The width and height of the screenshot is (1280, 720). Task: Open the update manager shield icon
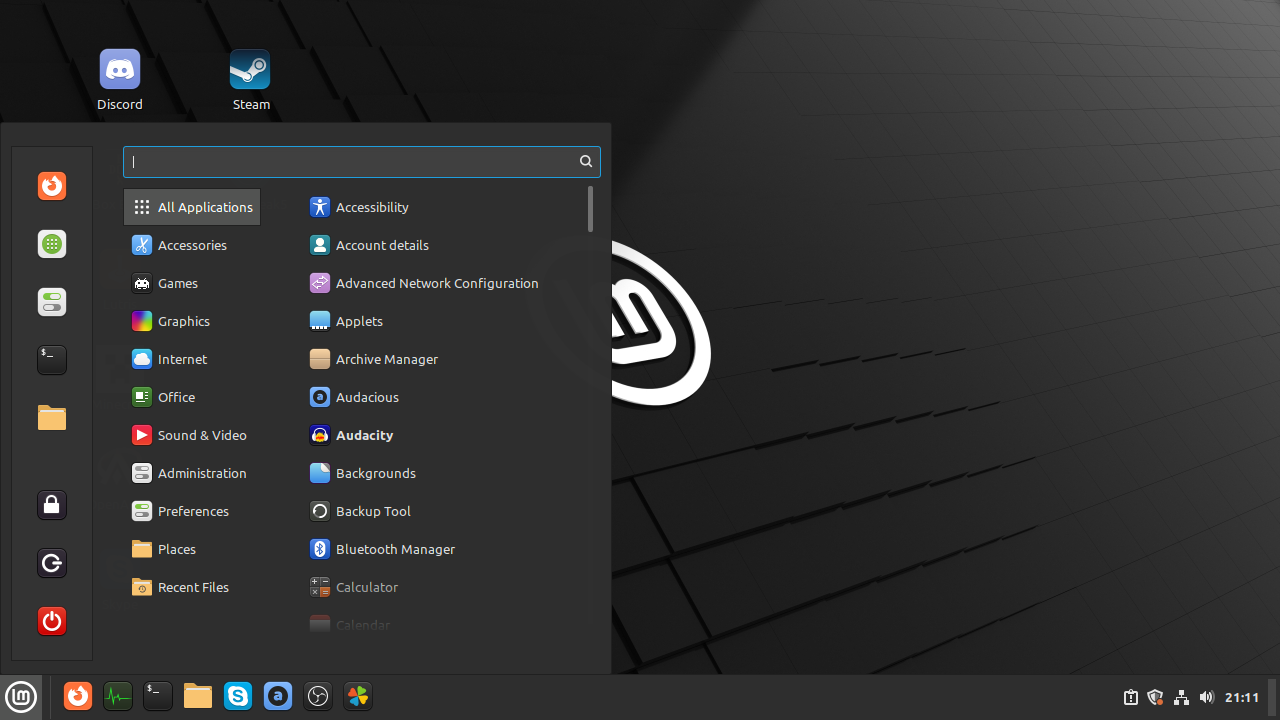pyautogui.click(x=1156, y=697)
